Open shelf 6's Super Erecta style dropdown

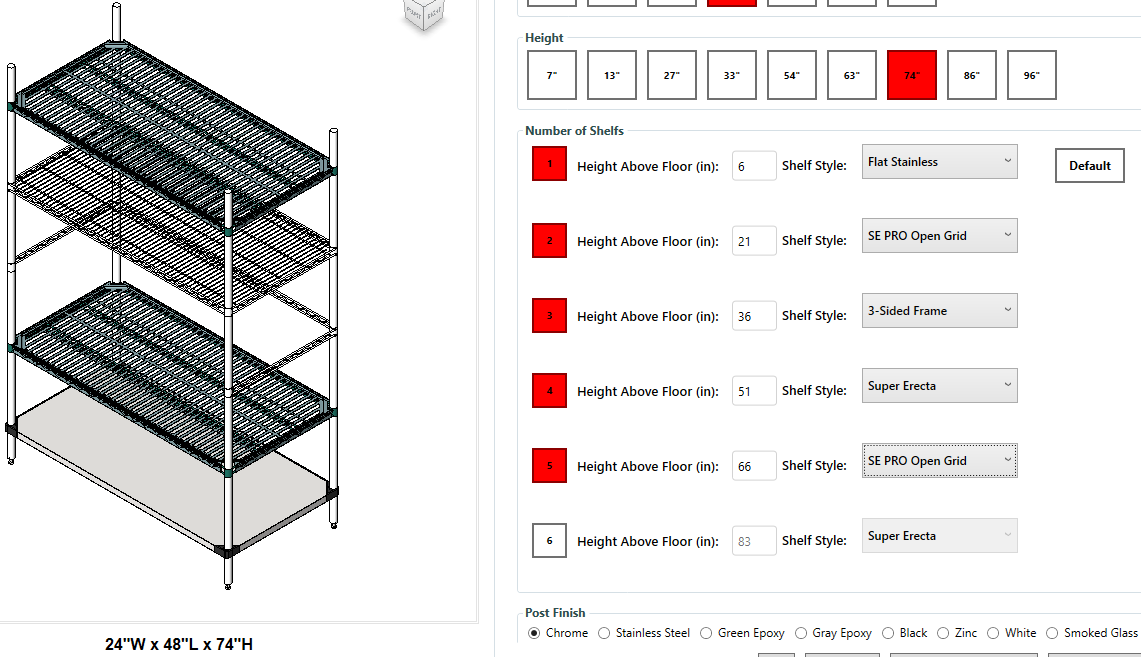tap(939, 535)
